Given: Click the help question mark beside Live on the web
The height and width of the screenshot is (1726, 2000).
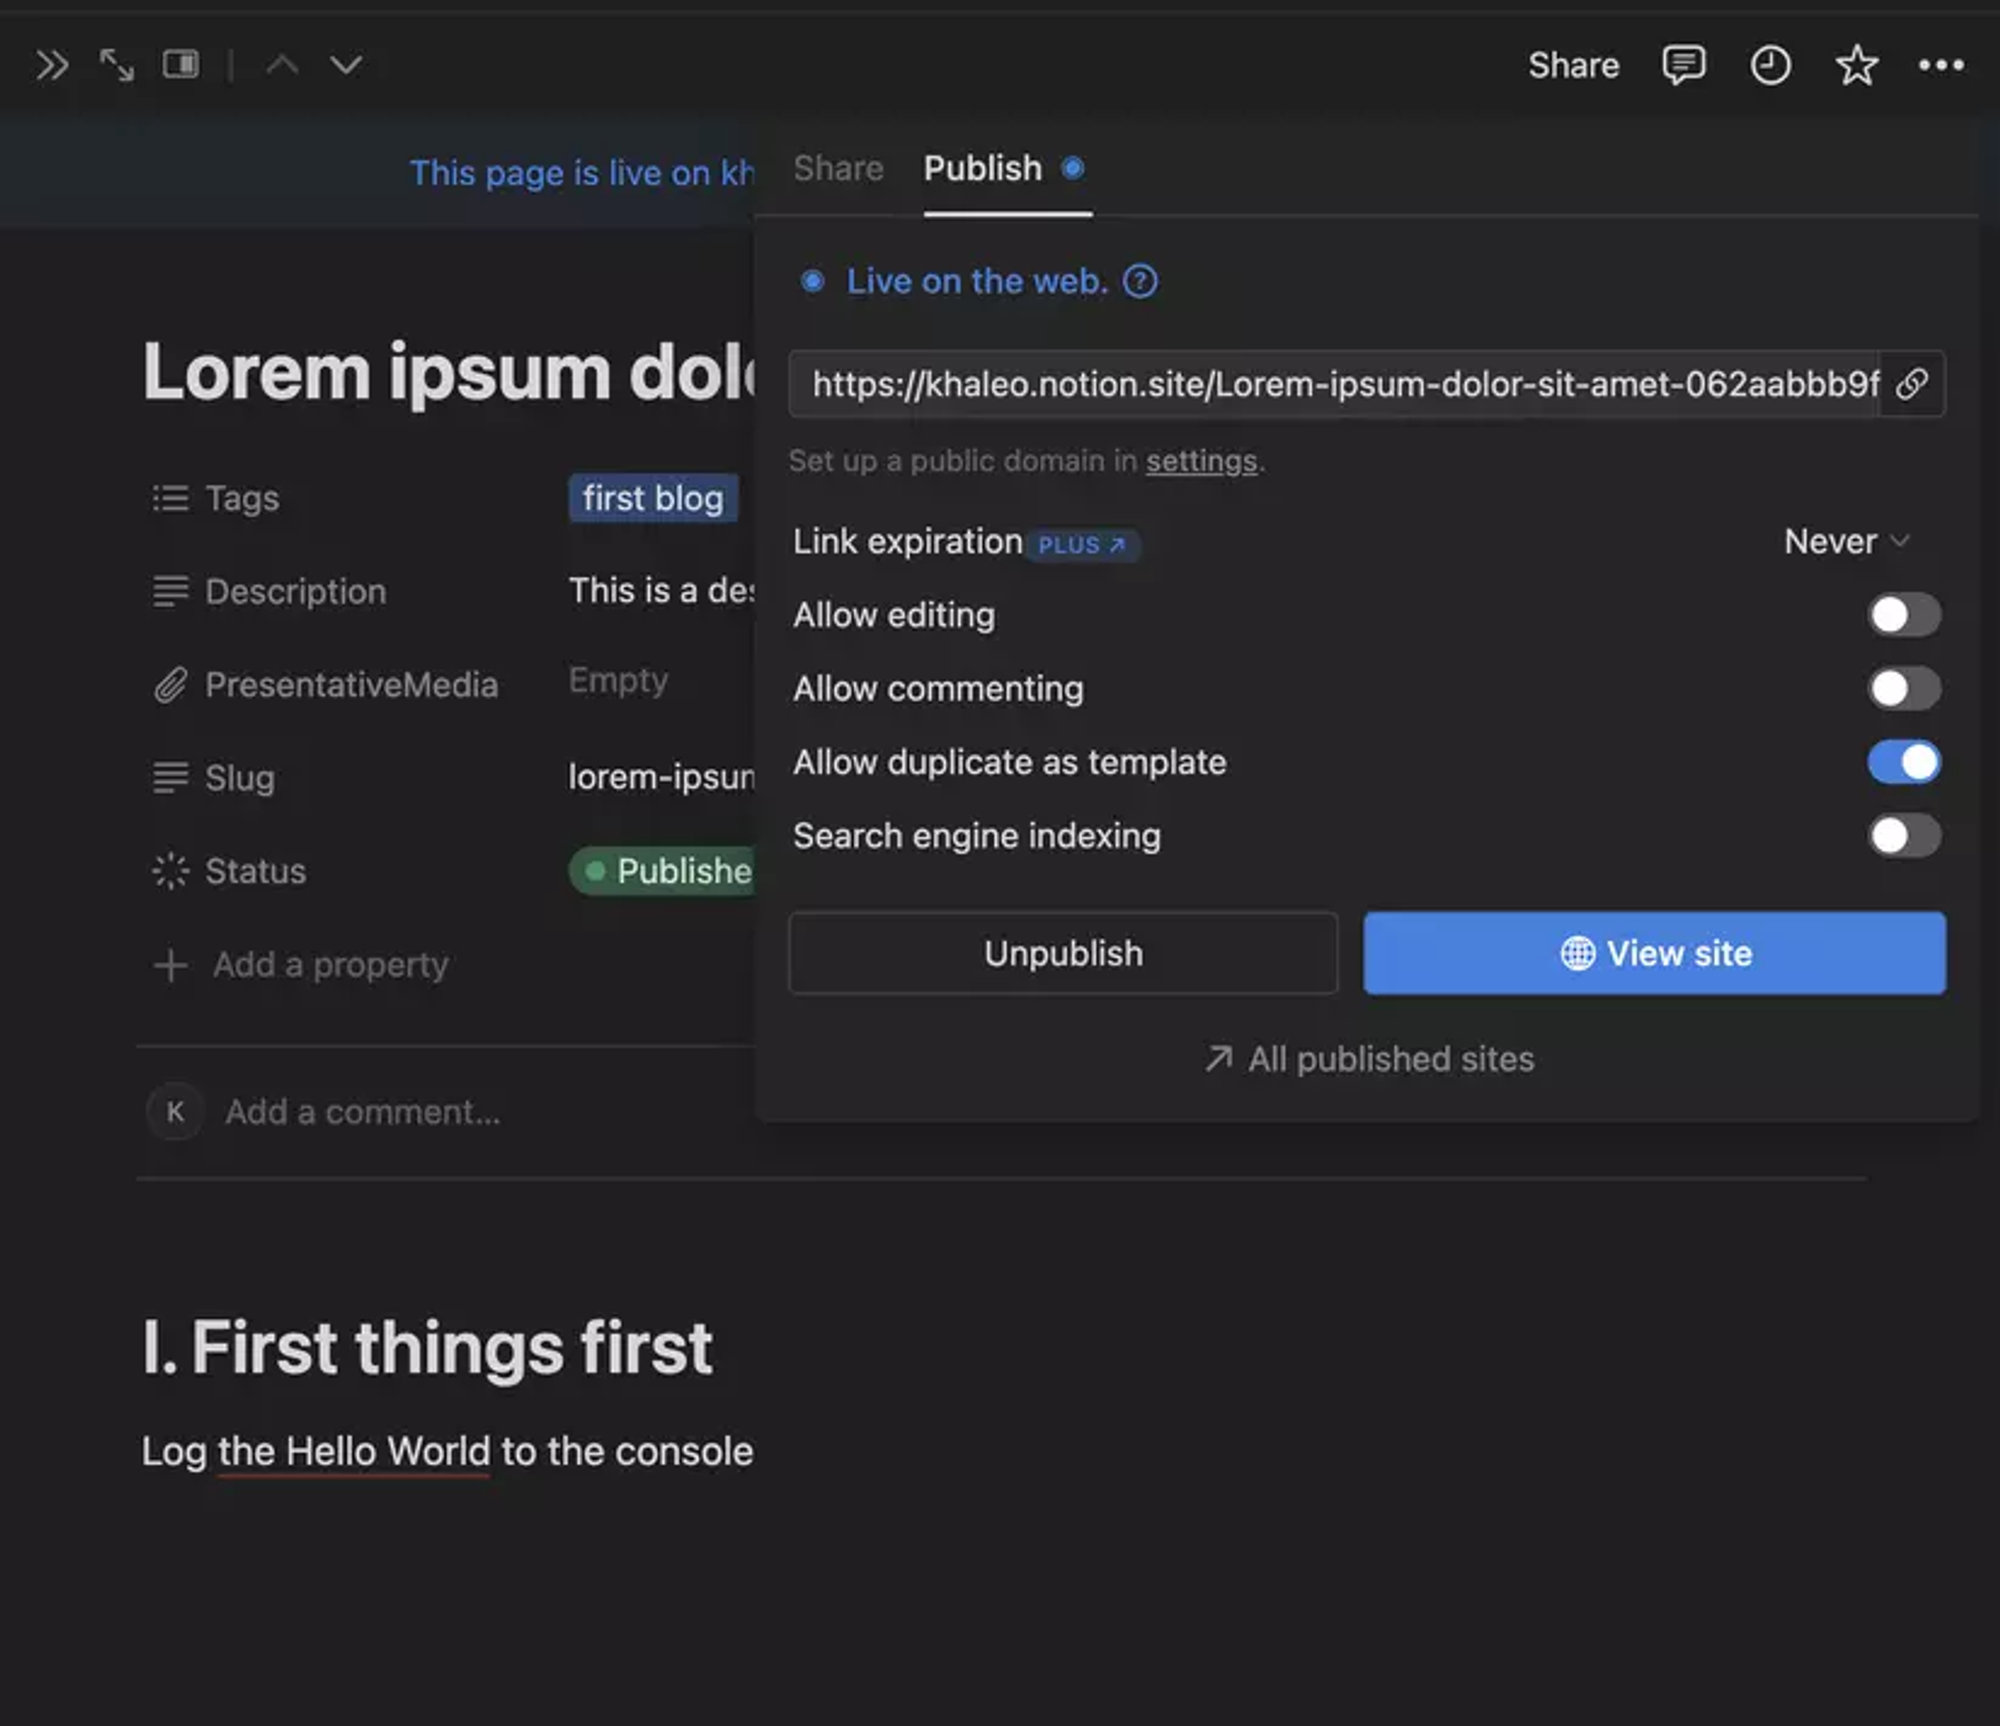Looking at the screenshot, I should point(1140,282).
